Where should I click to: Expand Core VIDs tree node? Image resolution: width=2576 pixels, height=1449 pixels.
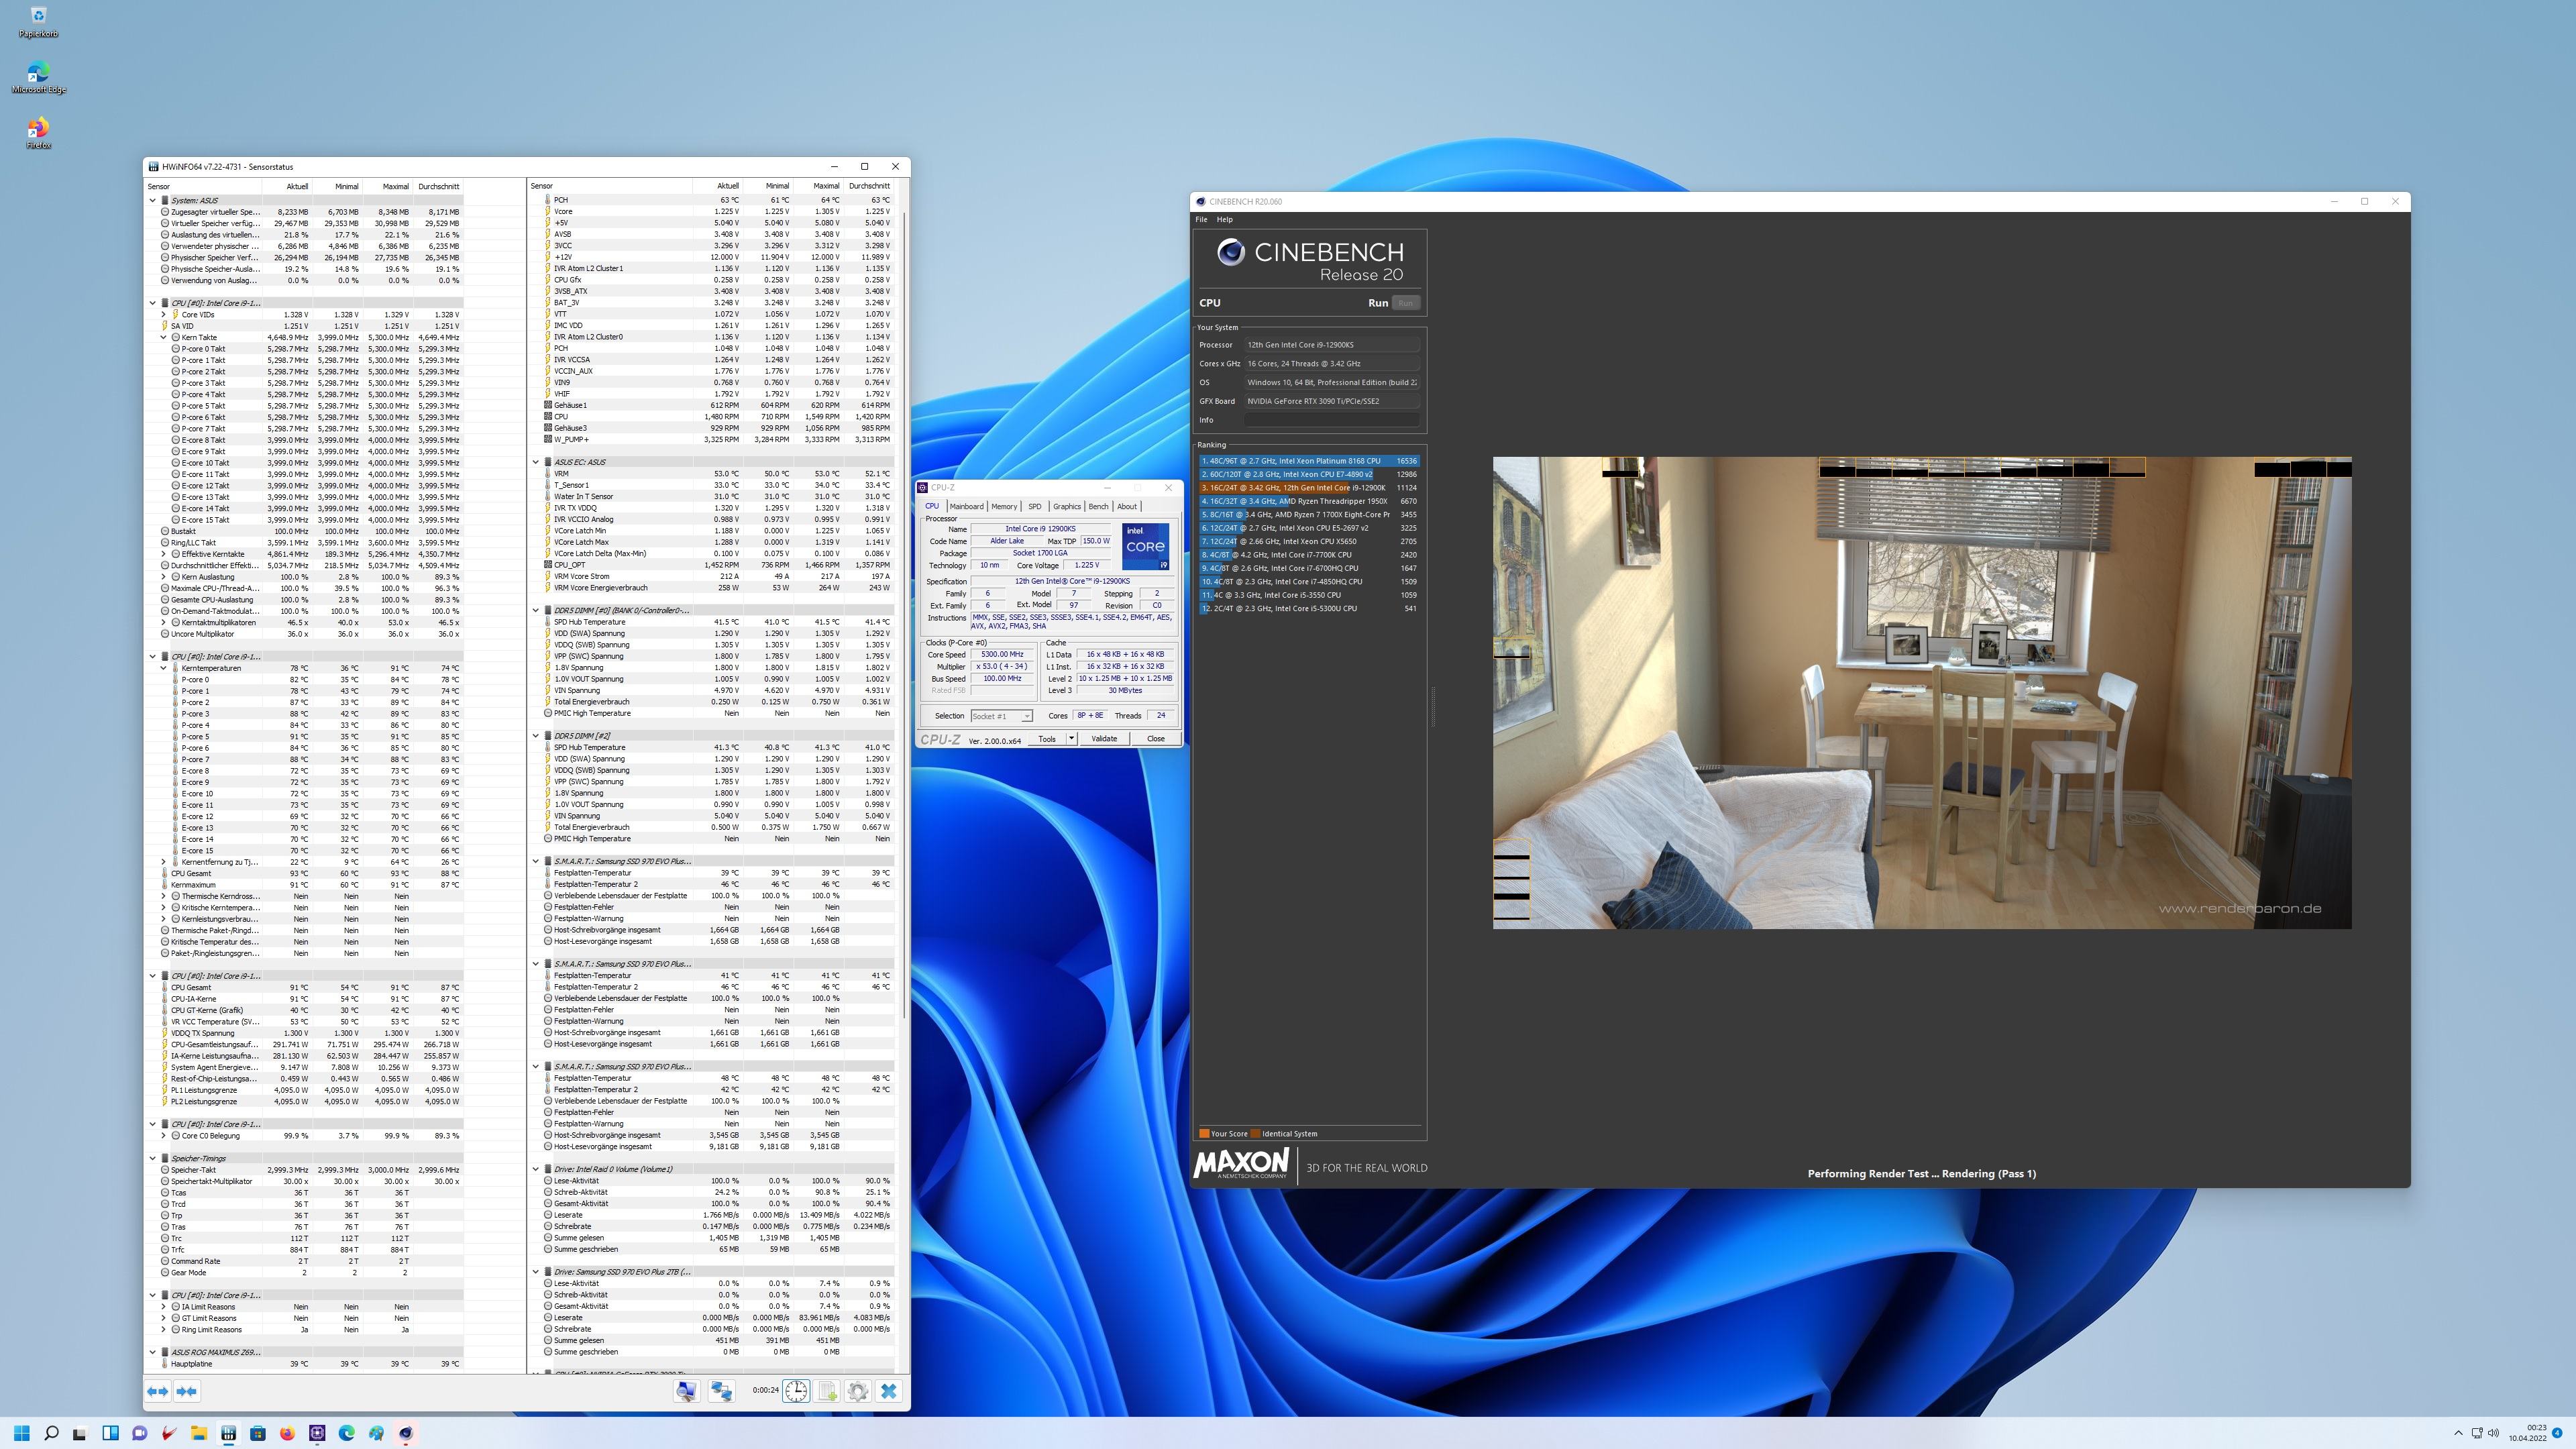164,314
